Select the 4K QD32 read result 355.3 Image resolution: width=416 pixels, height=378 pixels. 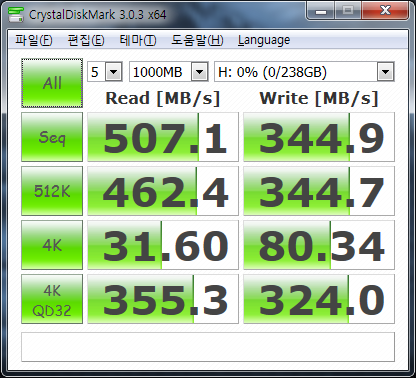point(163,299)
